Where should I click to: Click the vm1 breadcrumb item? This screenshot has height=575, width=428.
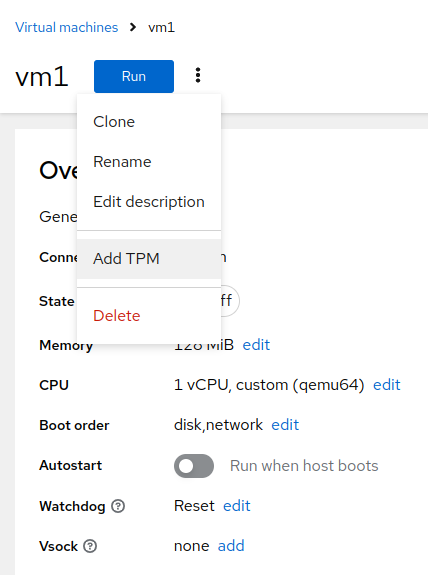click(x=161, y=28)
